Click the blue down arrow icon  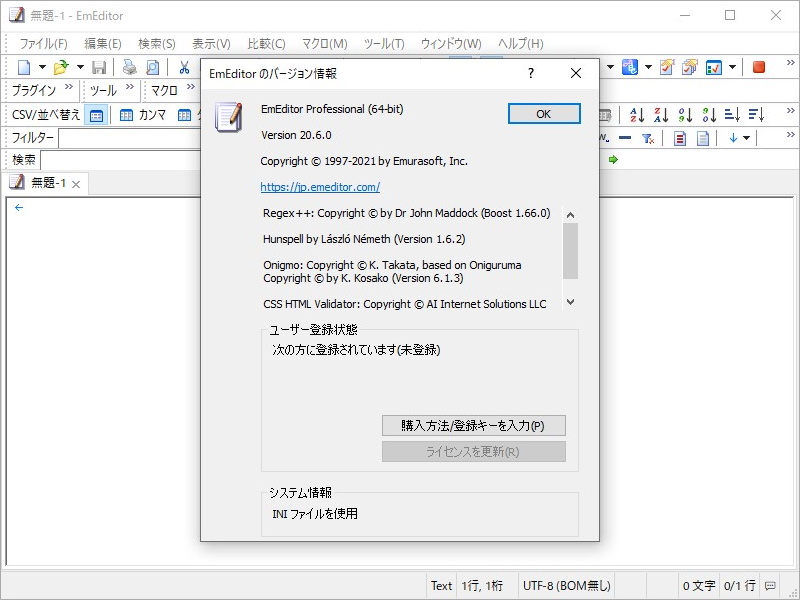coord(733,137)
